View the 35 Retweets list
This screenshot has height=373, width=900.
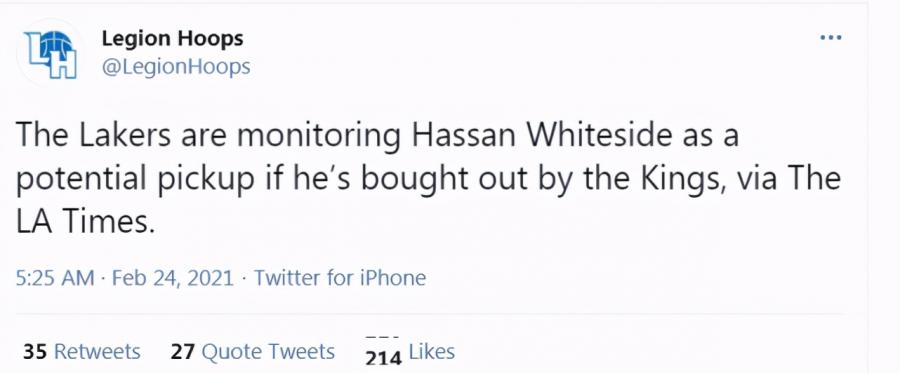pyautogui.click(x=82, y=351)
